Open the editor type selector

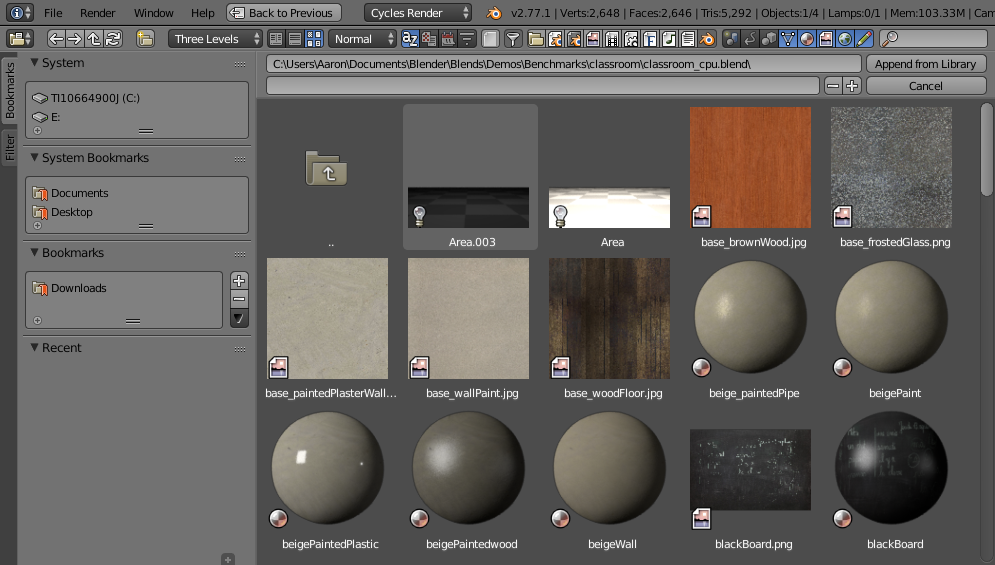click(x=20, y=39)
